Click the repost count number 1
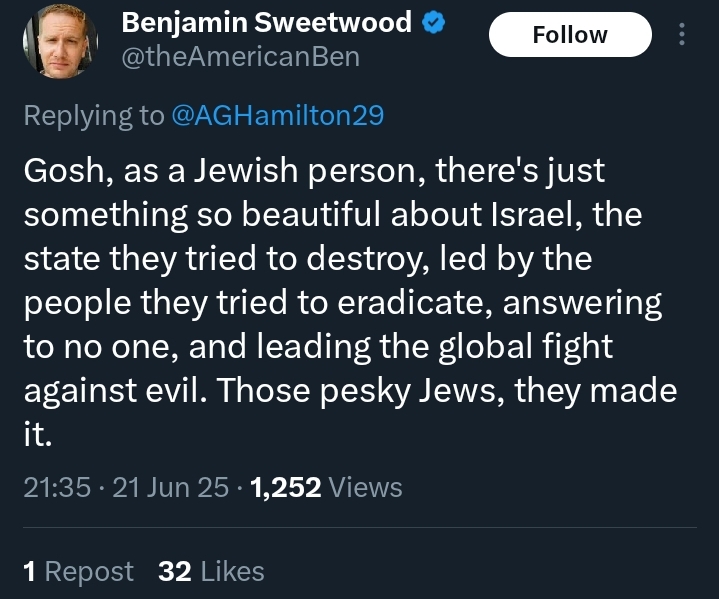Viewport: 719px width, 599px height. 29,571
